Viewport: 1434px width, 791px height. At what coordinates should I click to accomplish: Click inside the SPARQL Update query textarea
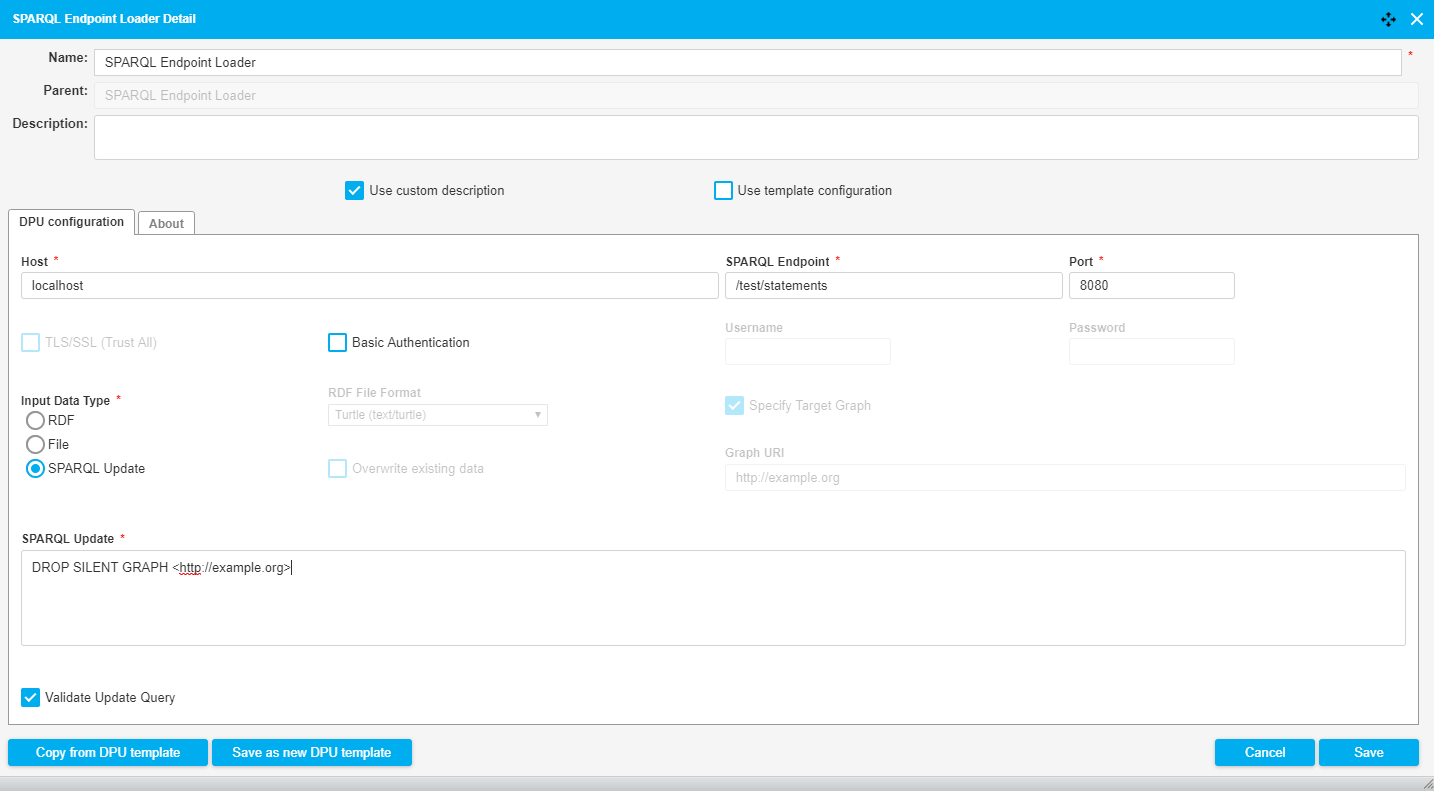pos(712,605)
